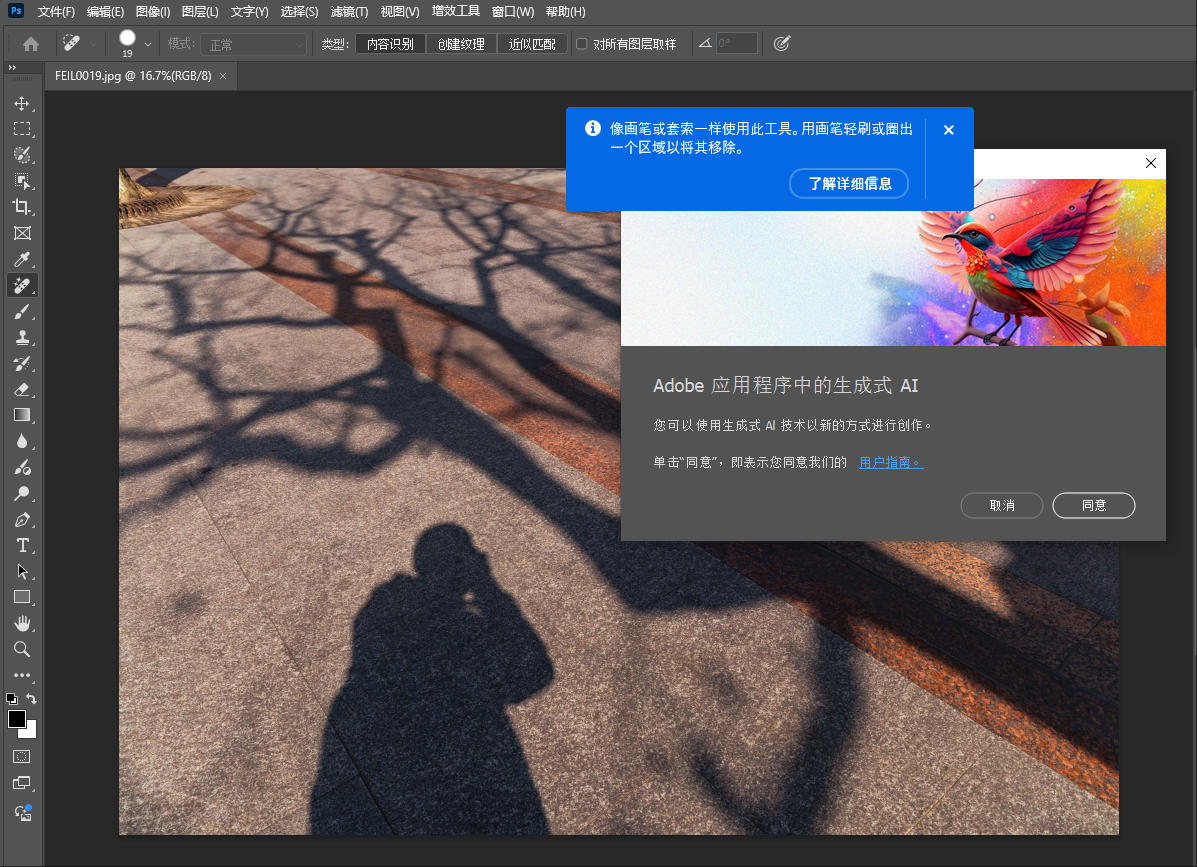Select the Gradient tool

[22, 415]
